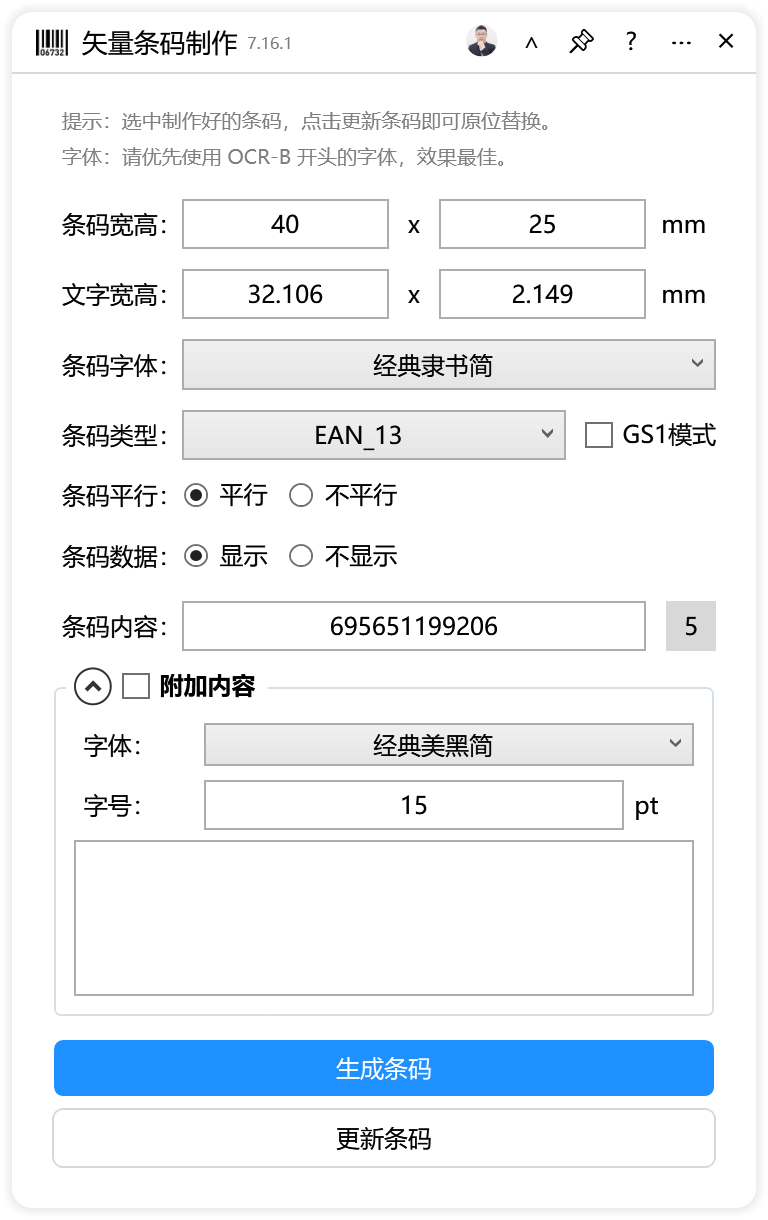
Task: Collapse the panel with the caret icon
Action: pyautogui.click(x=531, y=42)
